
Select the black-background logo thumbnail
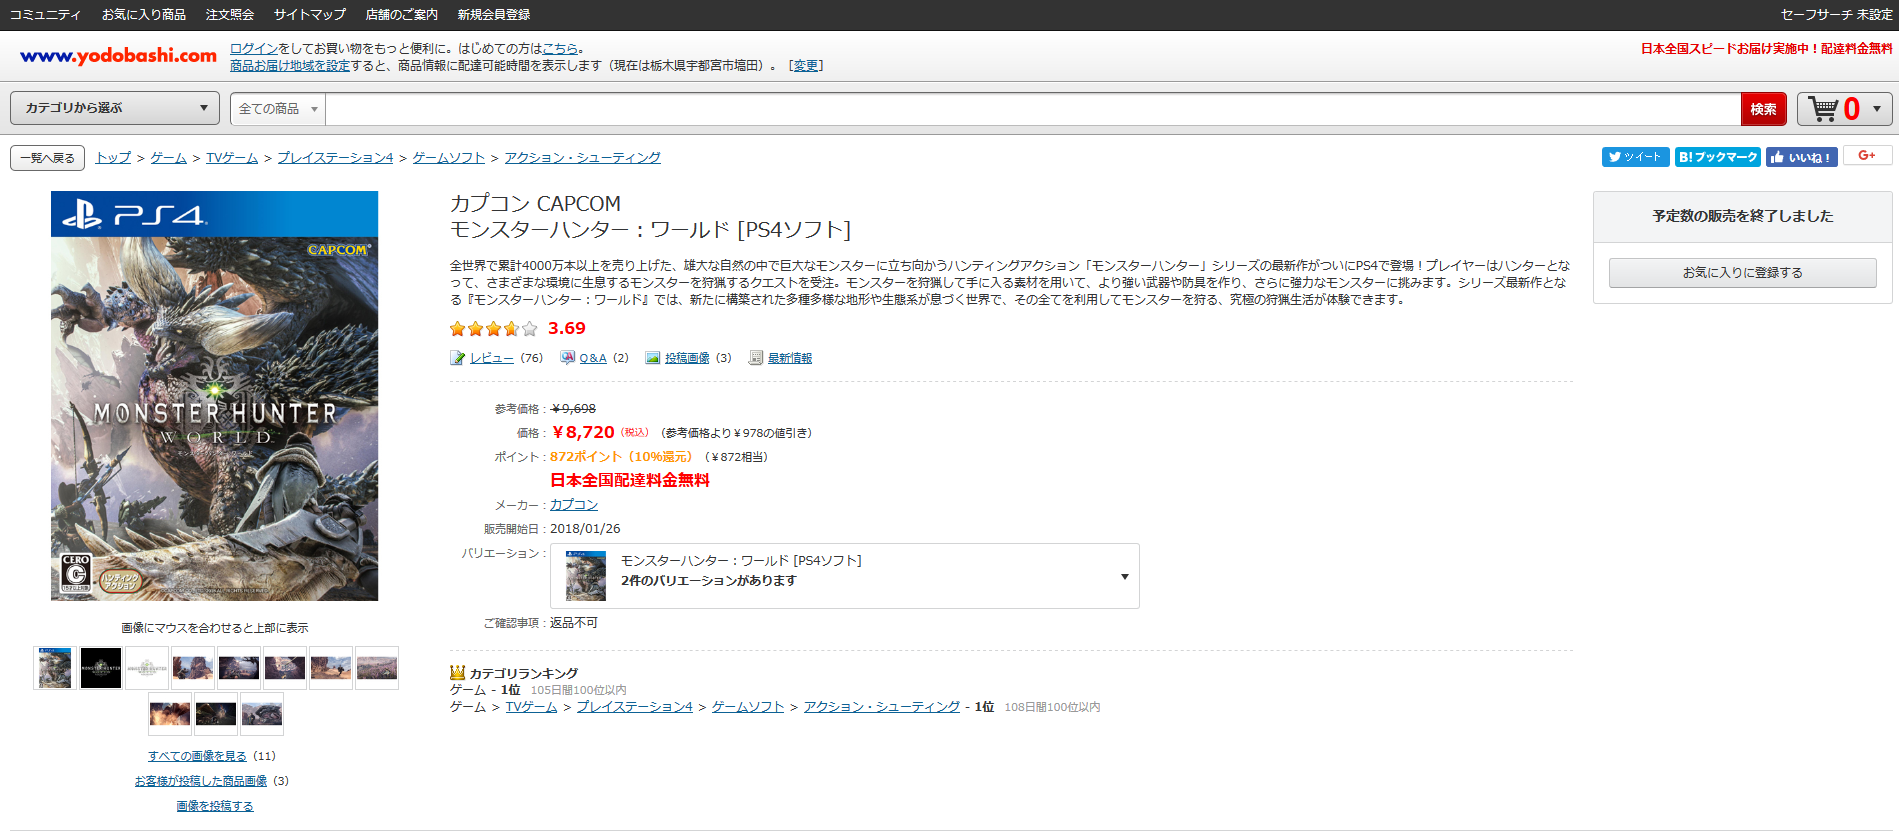click(101, 668)
